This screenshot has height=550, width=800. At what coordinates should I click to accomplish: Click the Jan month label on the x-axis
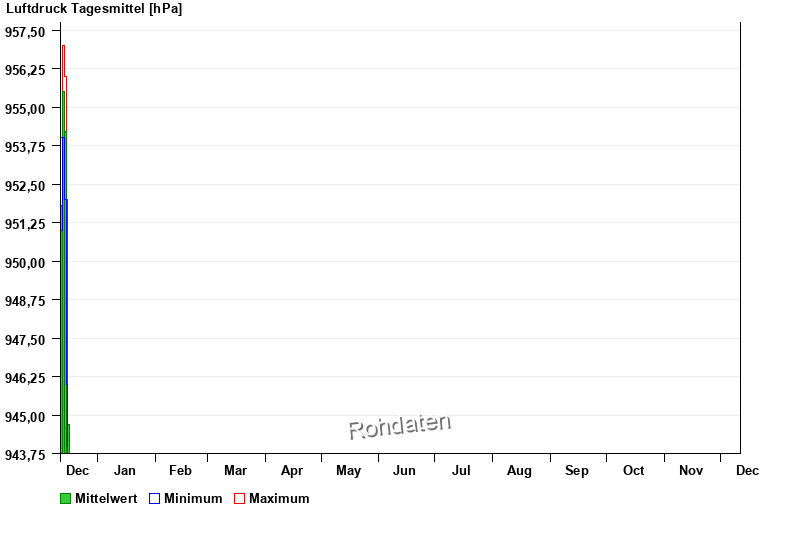pos(125,470)
